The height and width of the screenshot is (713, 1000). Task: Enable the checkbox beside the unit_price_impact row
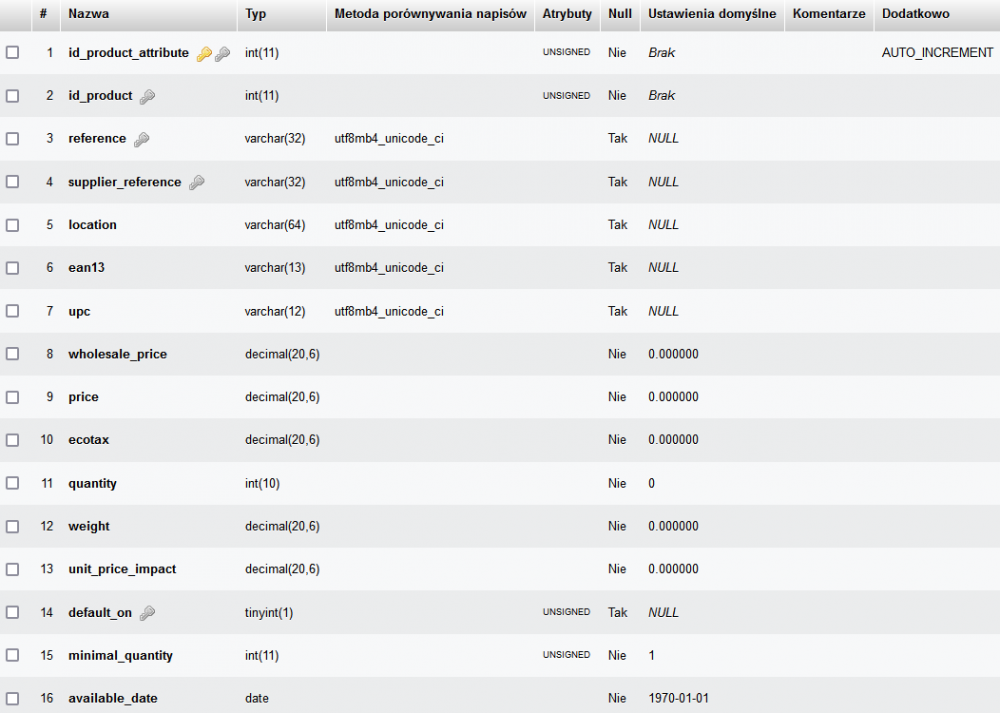tap(13, 569)
